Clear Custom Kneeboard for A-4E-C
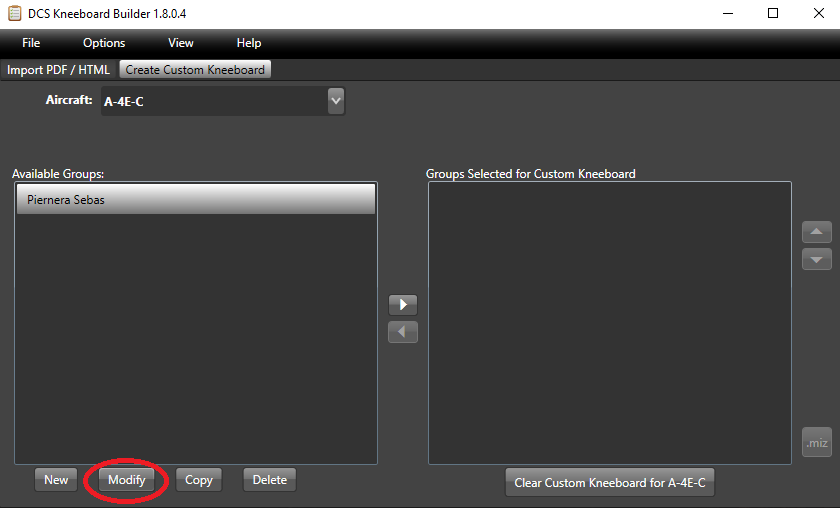 (x=610, y=482)
